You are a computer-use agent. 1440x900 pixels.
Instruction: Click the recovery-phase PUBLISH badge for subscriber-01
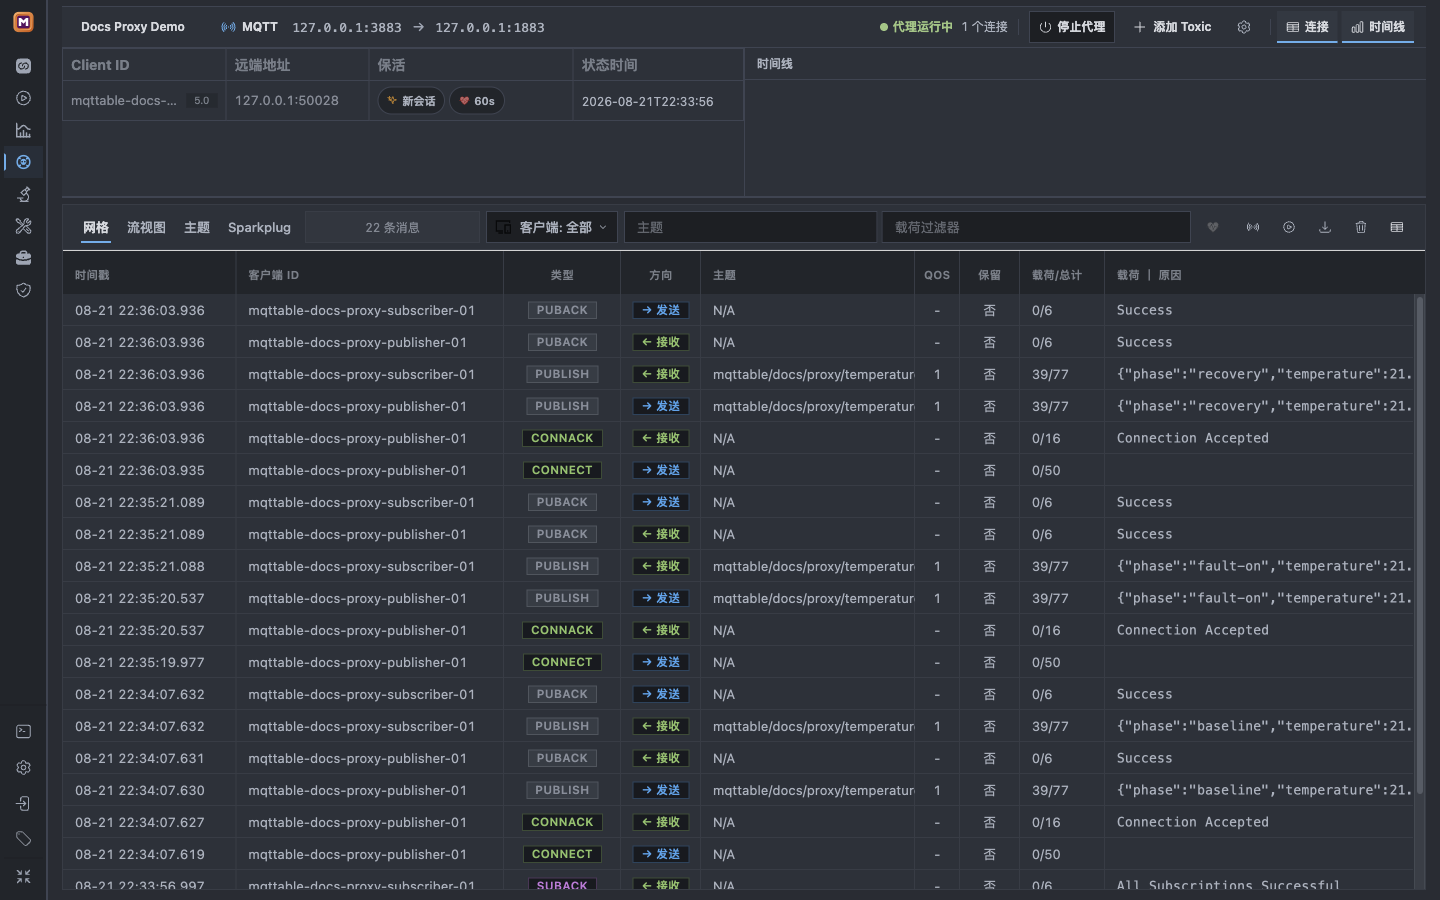coord(562,374)
